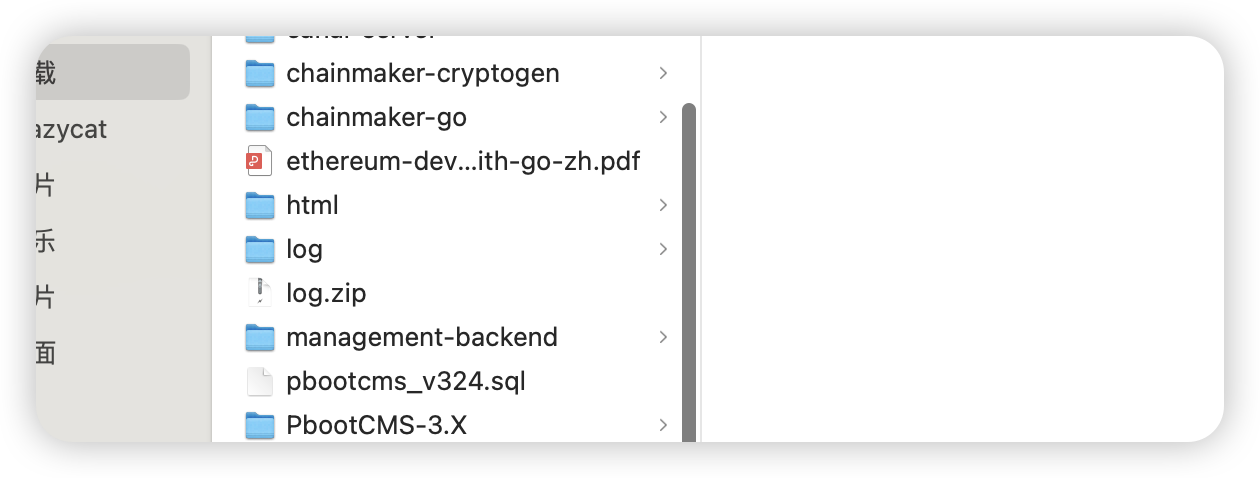
Task: Select the ethereum-dev PDF file icon
Action: point(260,161)
